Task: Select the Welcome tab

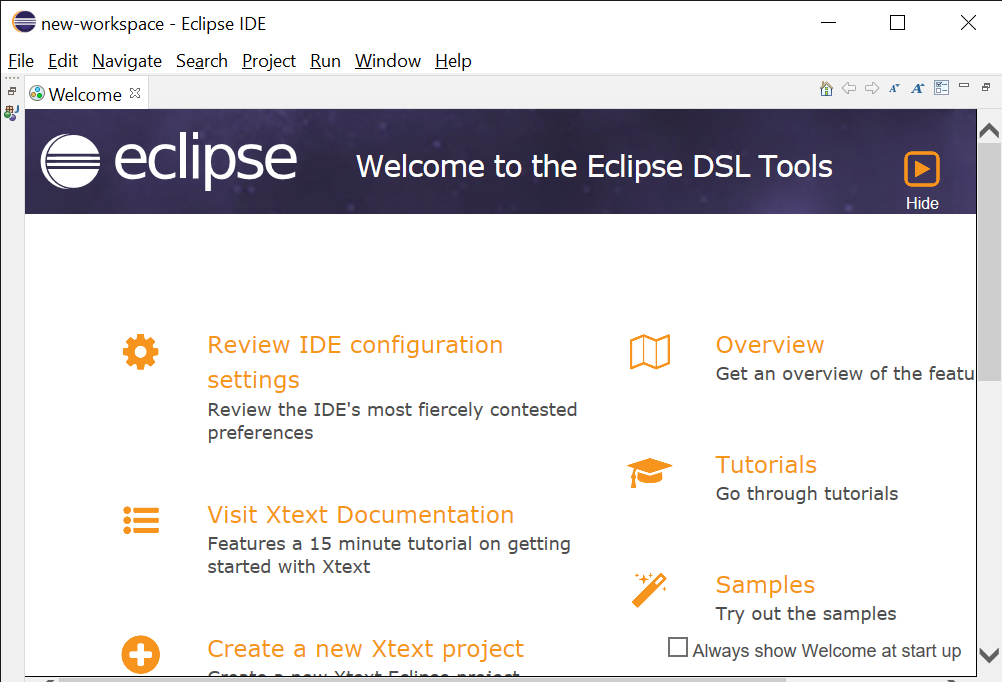Action: 86,94
